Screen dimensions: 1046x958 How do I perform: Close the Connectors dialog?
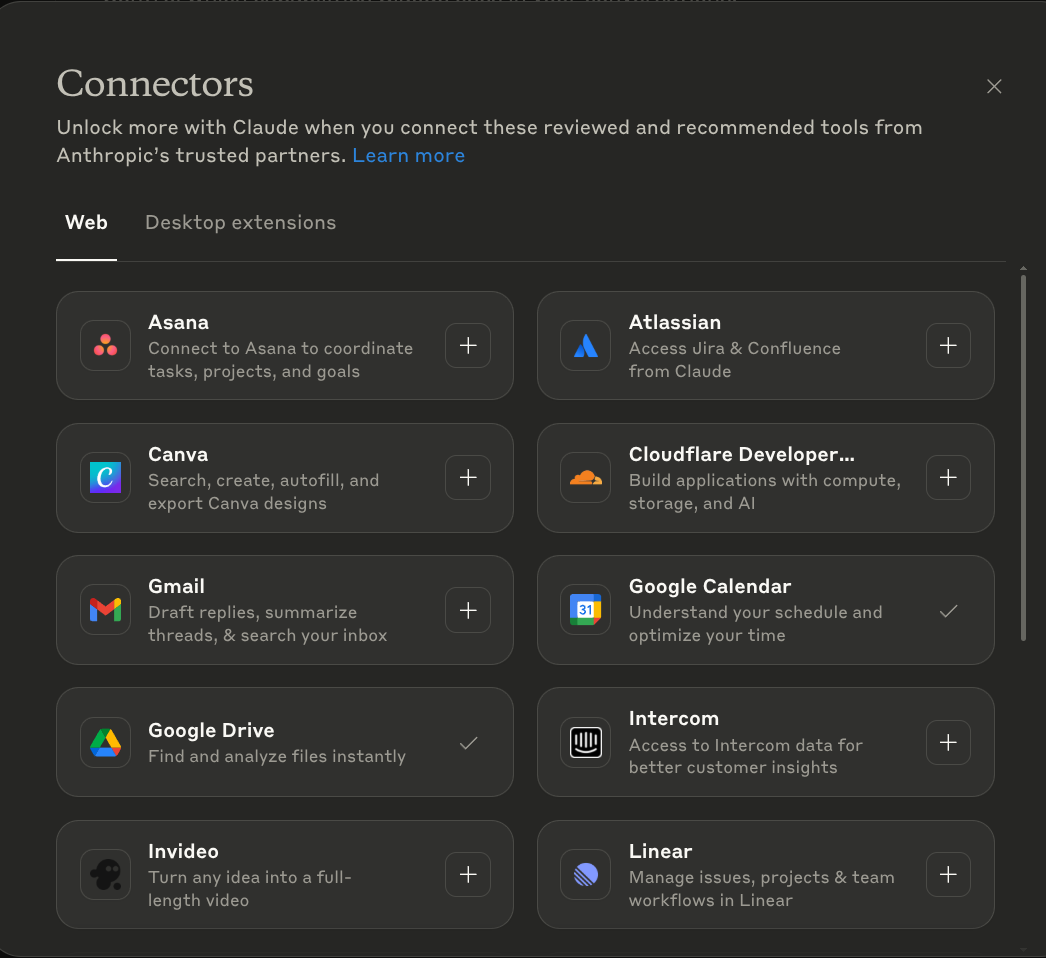pyautogui.click(x=994, y=87)
